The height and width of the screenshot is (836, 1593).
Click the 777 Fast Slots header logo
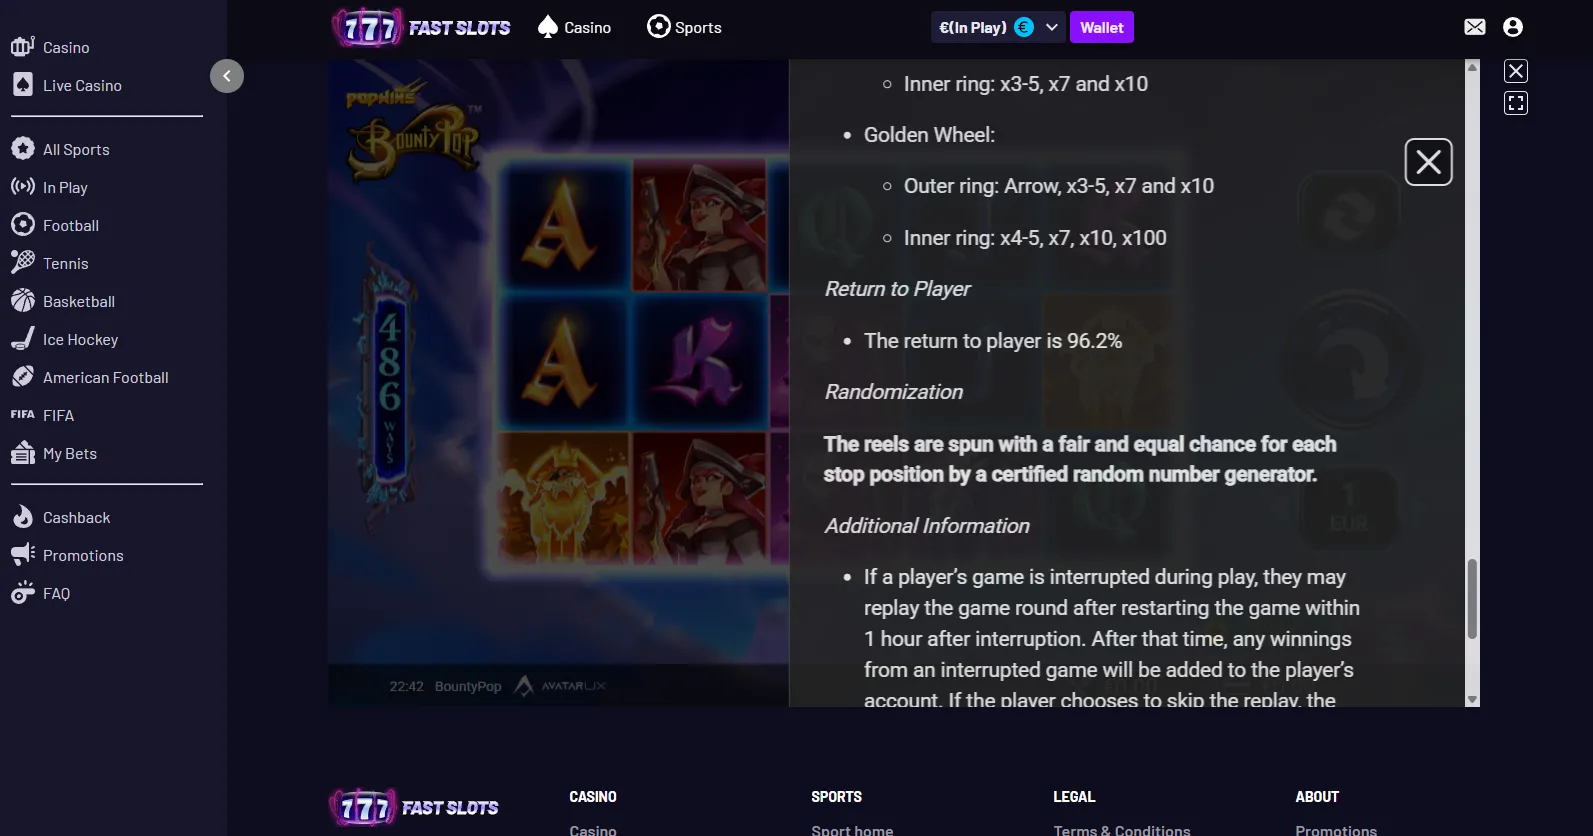(x=421, y=27)
